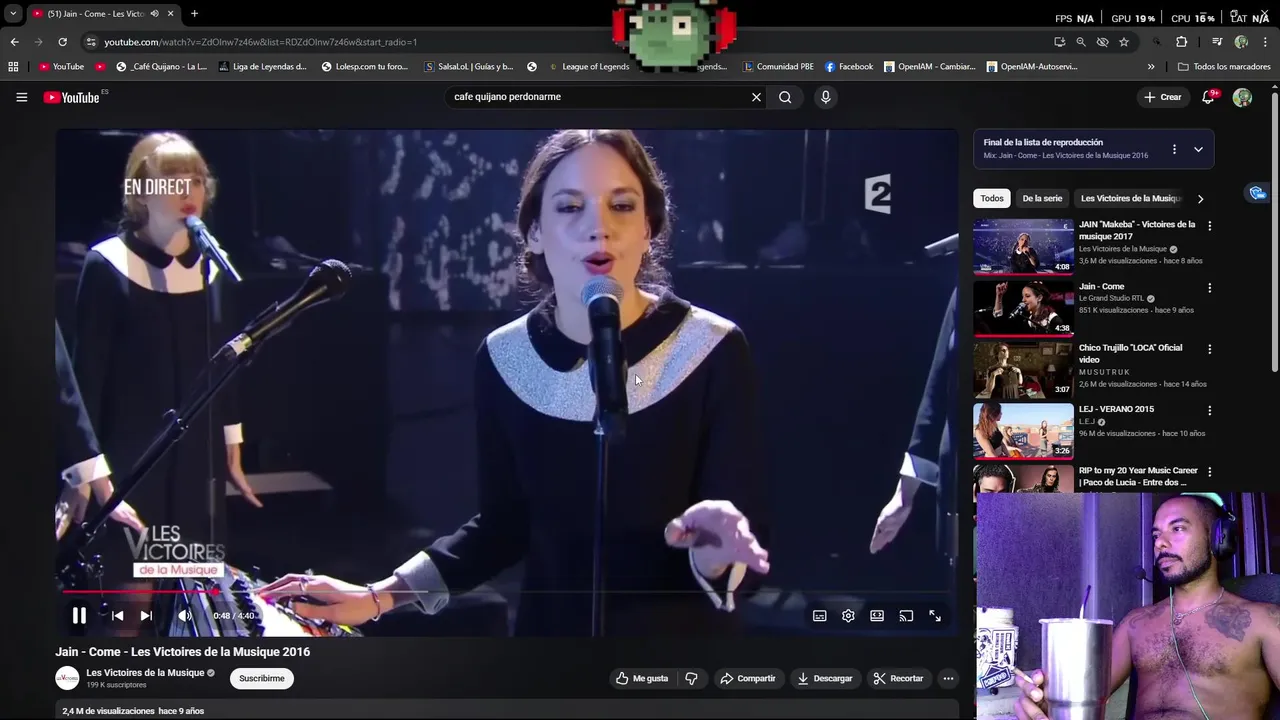
Task: Start voice search with microphone
Action: [x=825, y=97]
